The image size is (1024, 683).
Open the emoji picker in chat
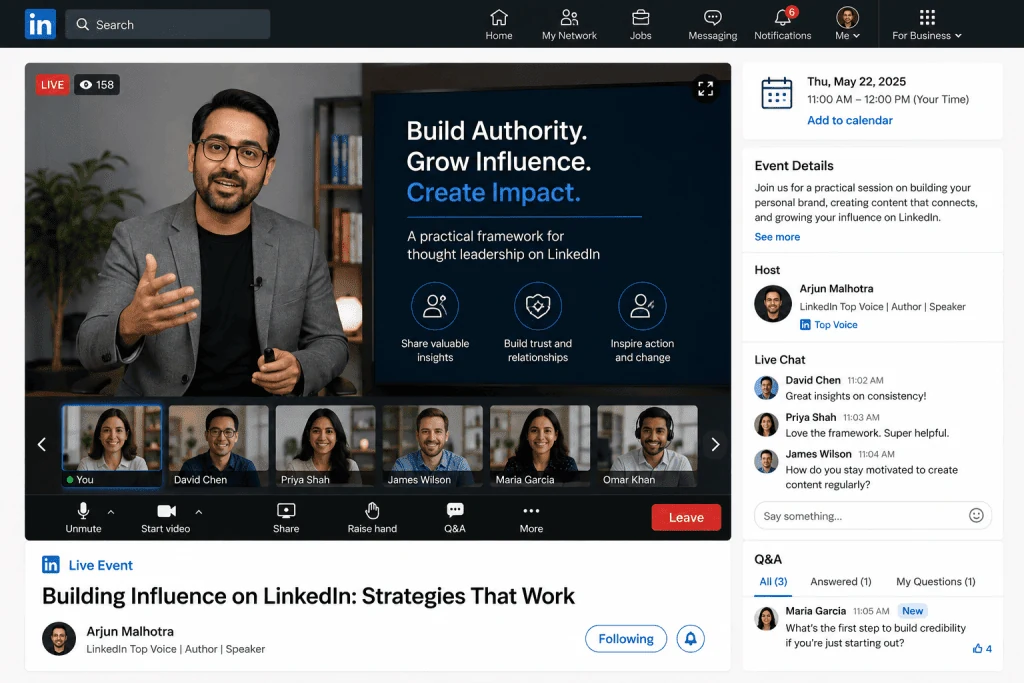976,516
